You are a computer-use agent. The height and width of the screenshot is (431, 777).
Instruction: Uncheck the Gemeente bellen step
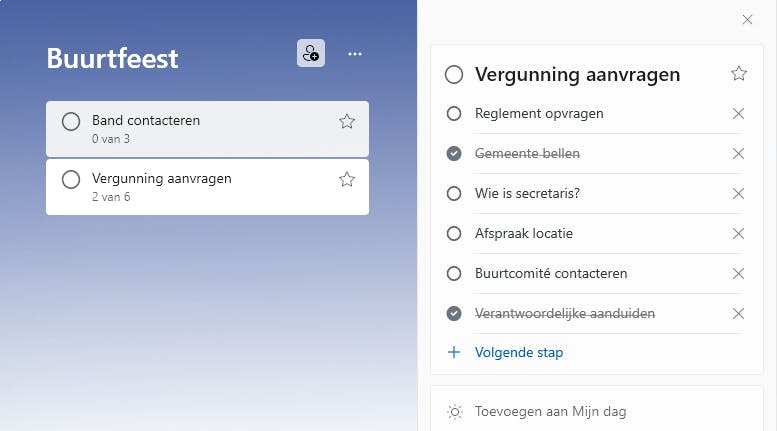454,154
